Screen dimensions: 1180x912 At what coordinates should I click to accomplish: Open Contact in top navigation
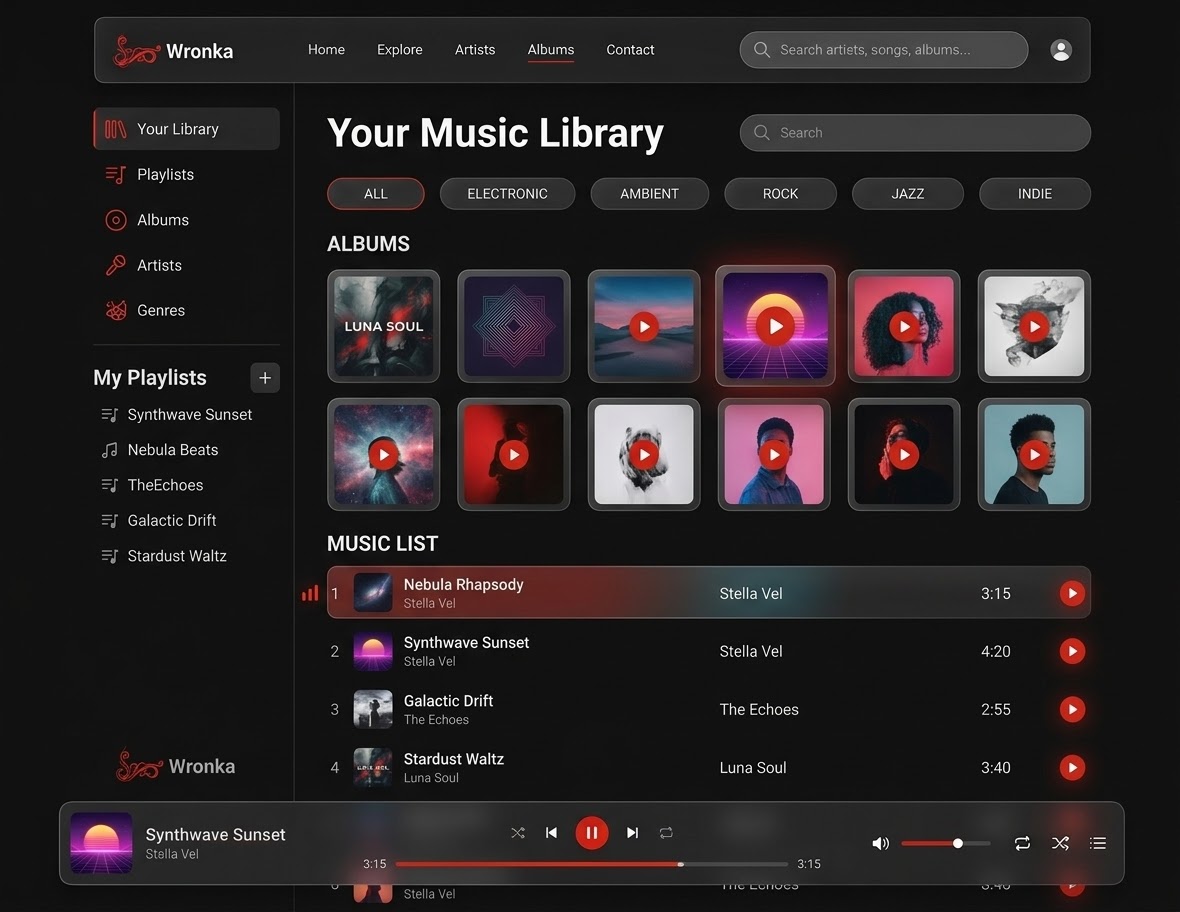630,50
